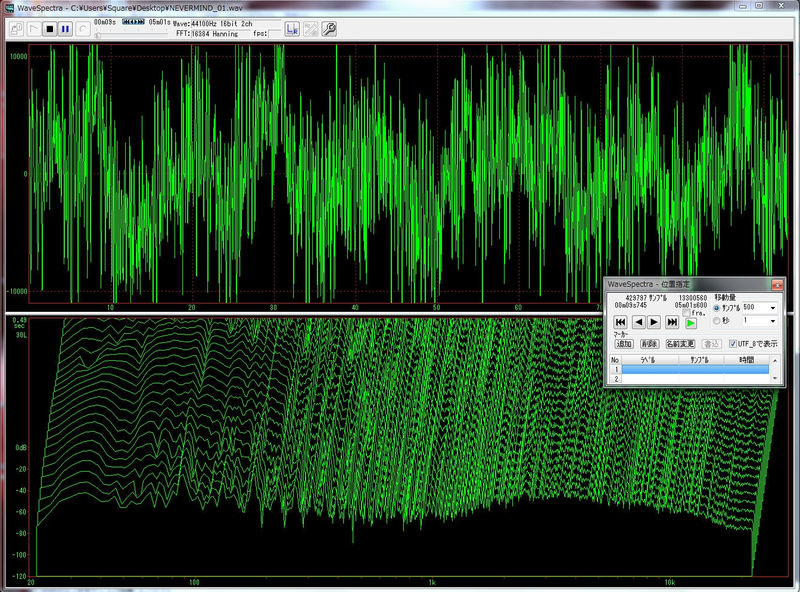The width and height of the screenshot is (800, 592).
Task: Click the 名前変更 rename marker button
Action: pos(679,344)
